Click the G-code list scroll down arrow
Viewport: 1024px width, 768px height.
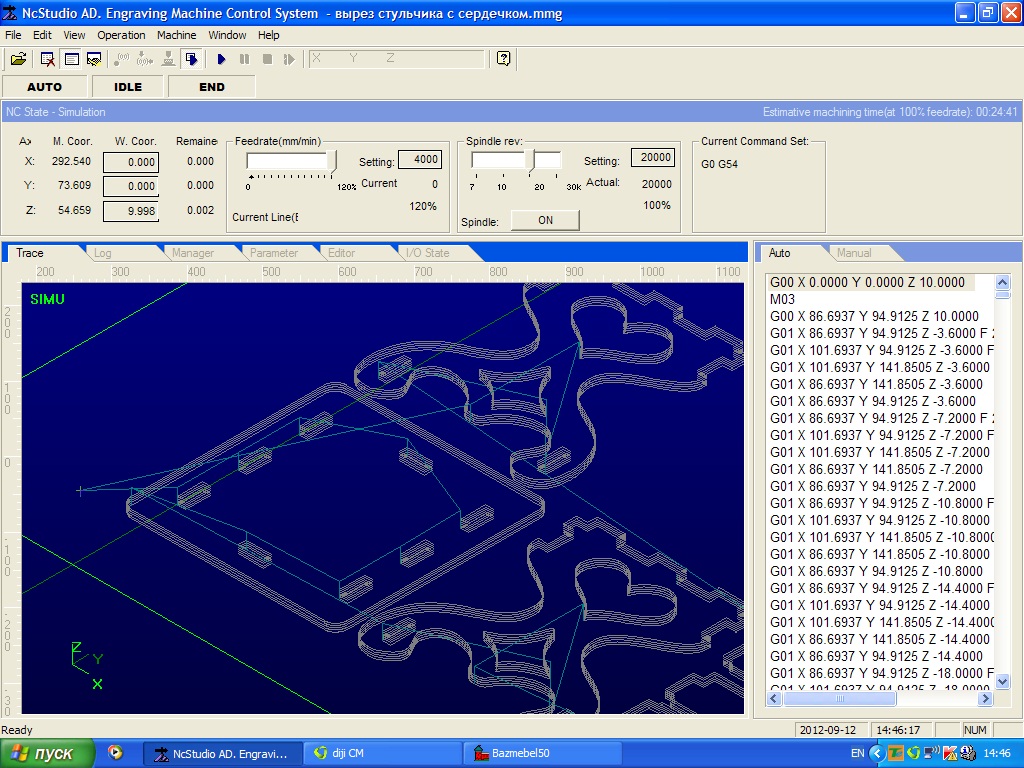pos(1002,682)
